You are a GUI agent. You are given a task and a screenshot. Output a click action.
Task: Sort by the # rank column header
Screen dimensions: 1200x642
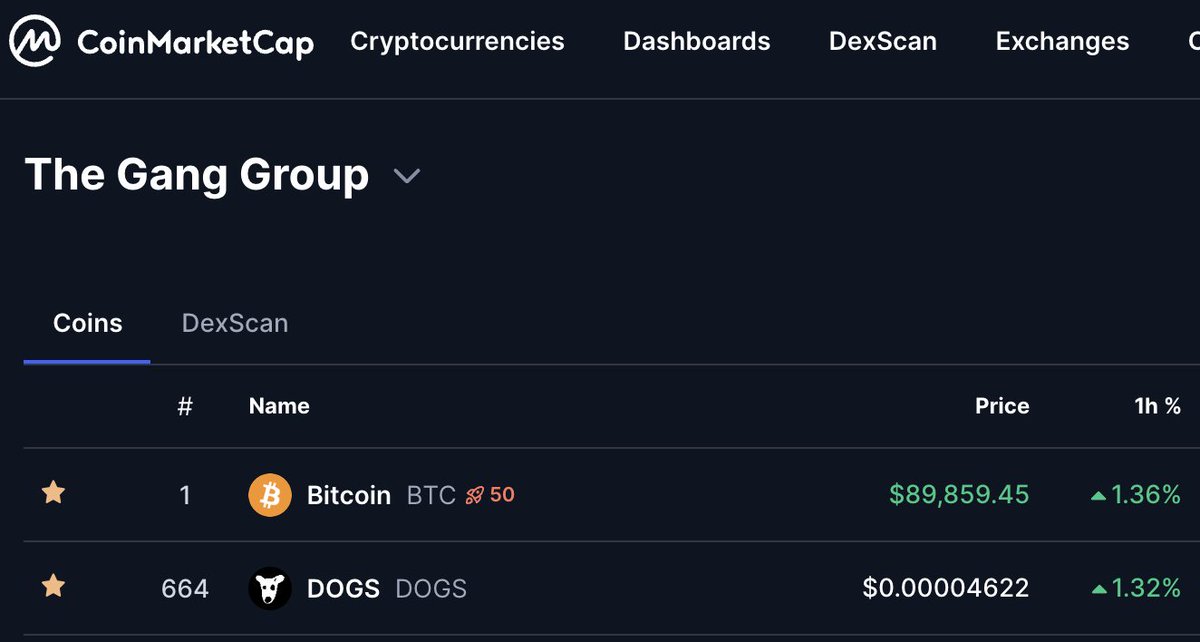185,406
